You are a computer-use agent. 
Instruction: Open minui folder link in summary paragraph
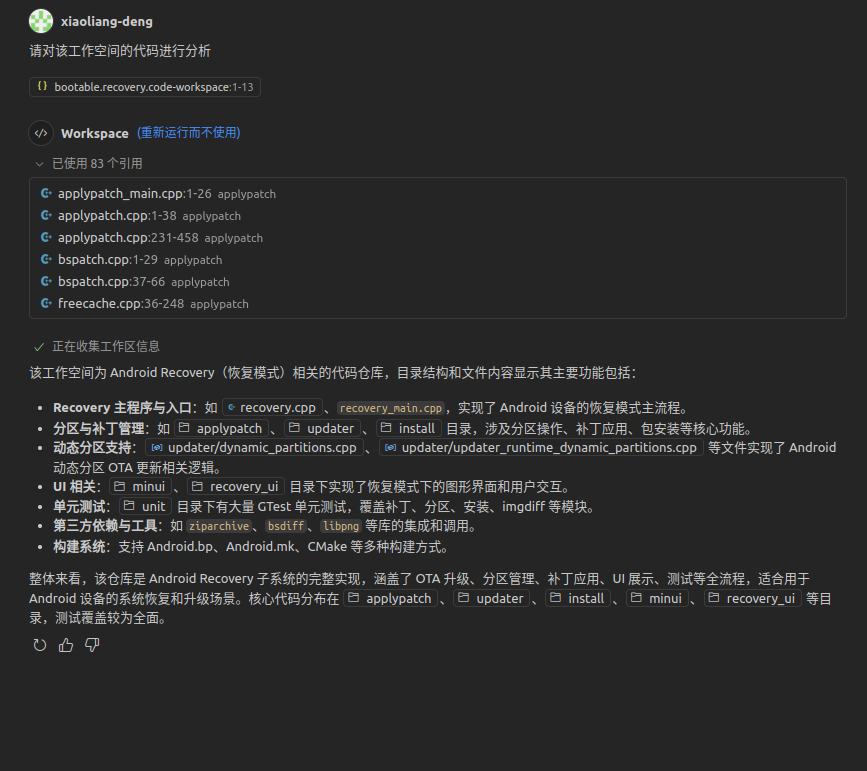(657, 598)
